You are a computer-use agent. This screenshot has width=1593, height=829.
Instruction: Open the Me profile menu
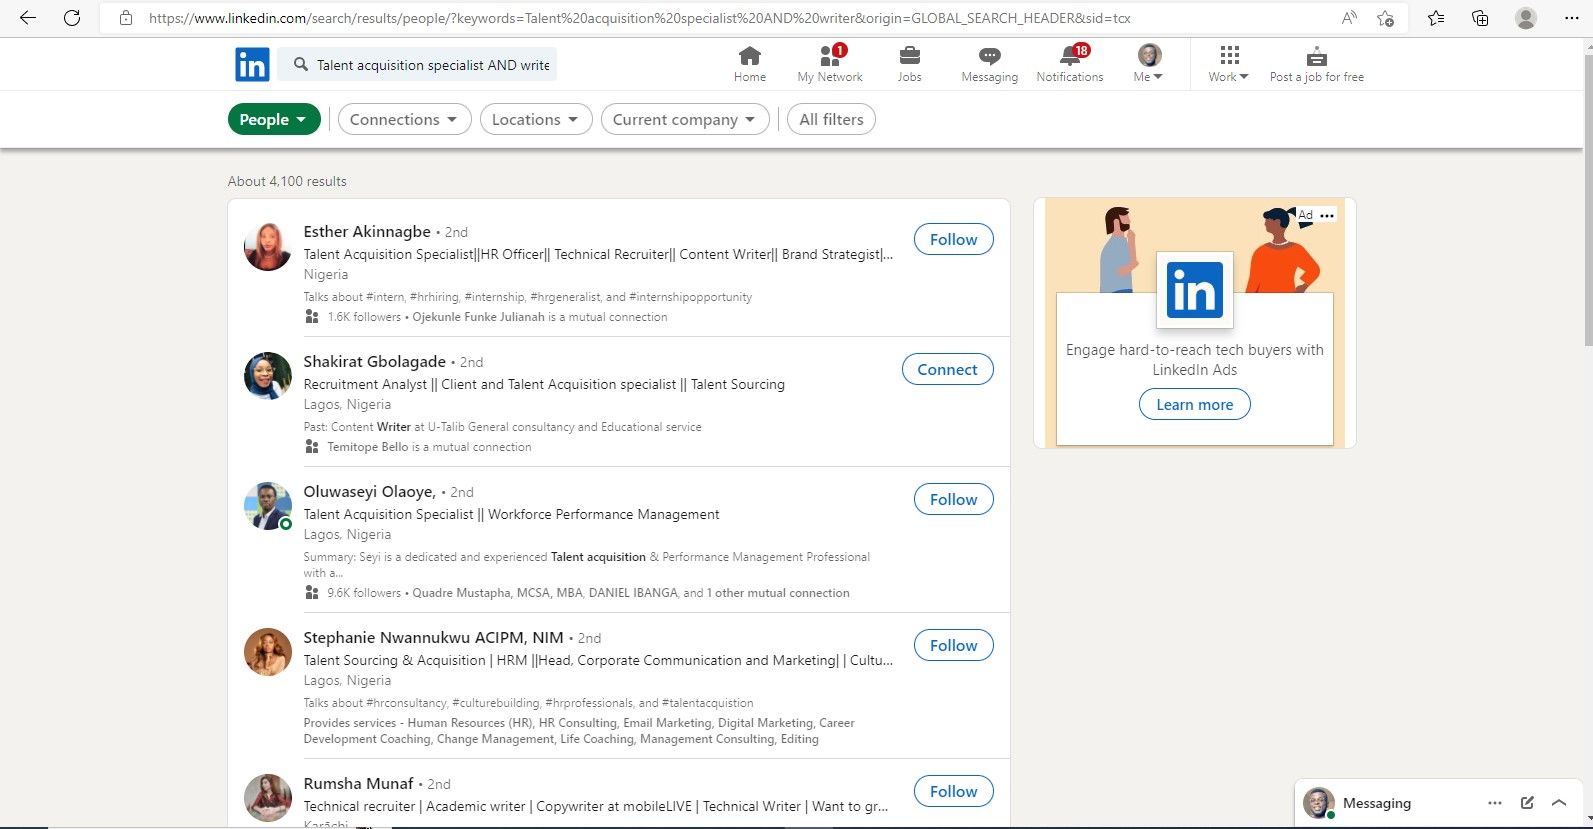pyautogui.click(x=1149, y=64)
